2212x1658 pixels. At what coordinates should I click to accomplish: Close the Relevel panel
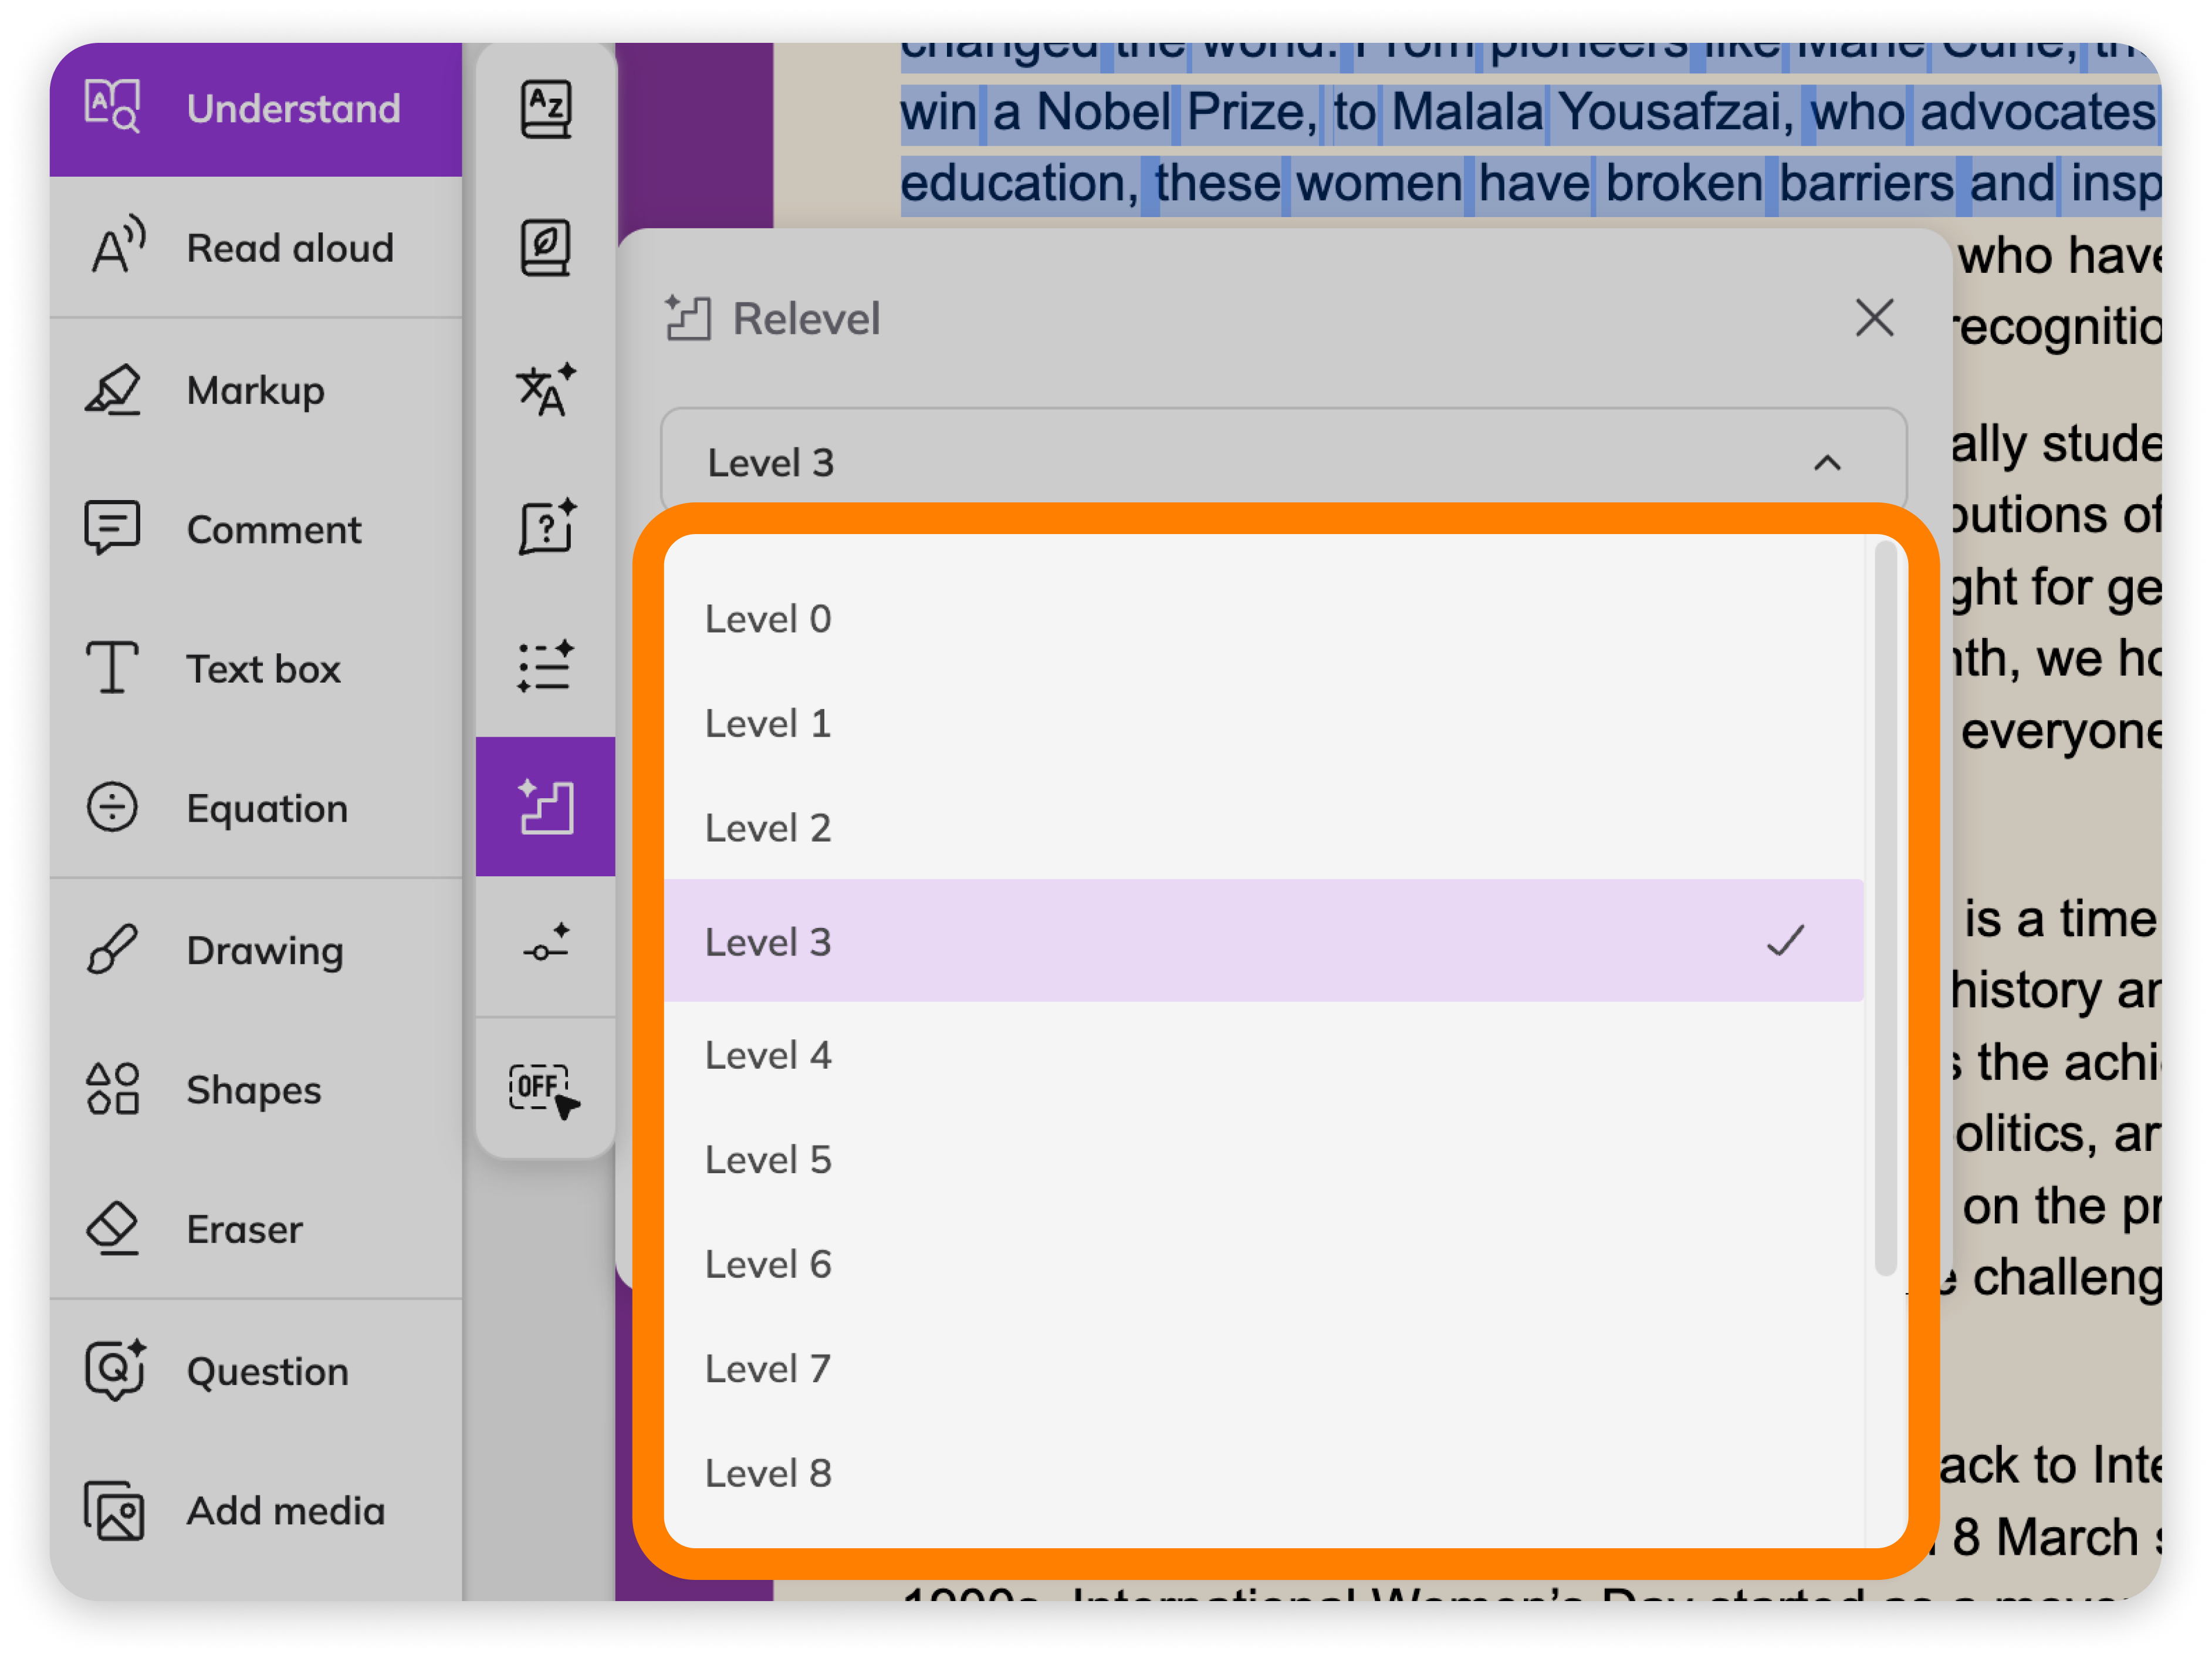1874,318
